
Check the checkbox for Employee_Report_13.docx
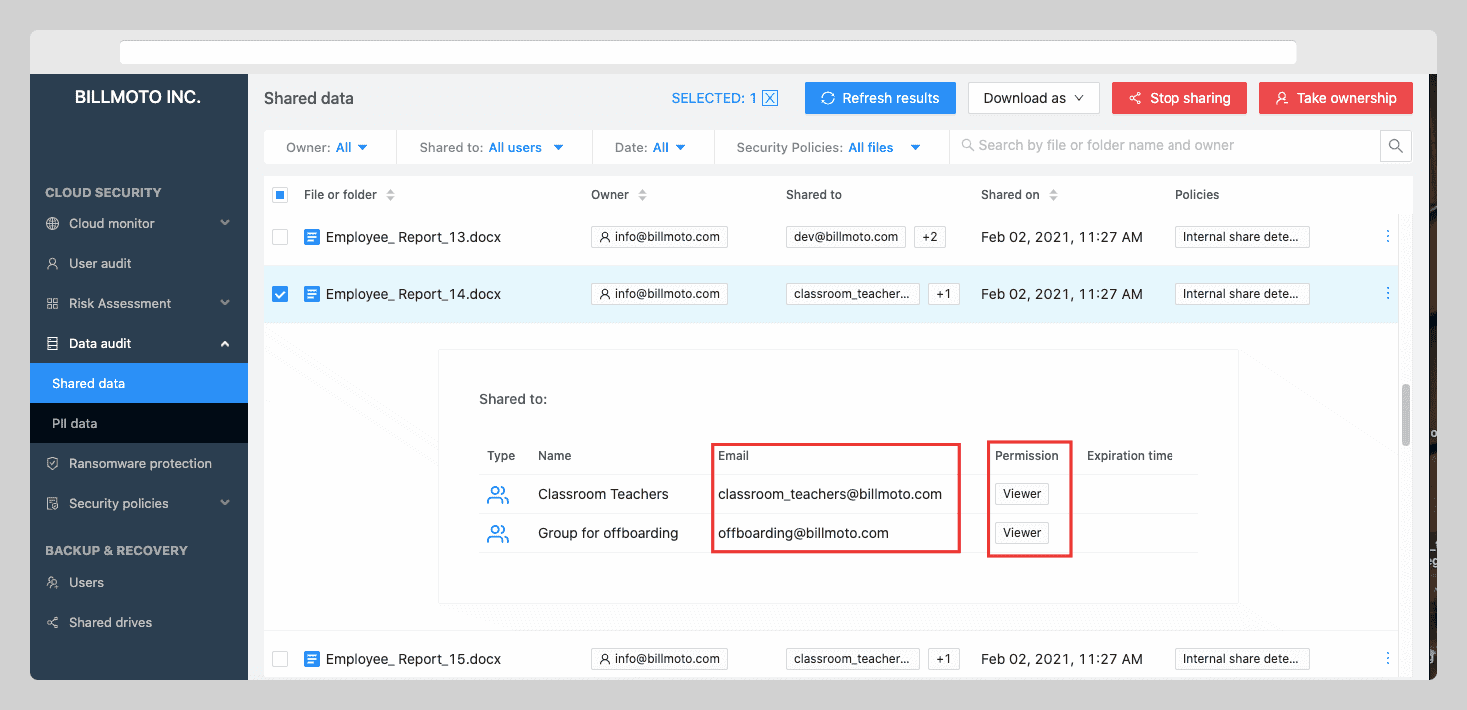[280, 236]
